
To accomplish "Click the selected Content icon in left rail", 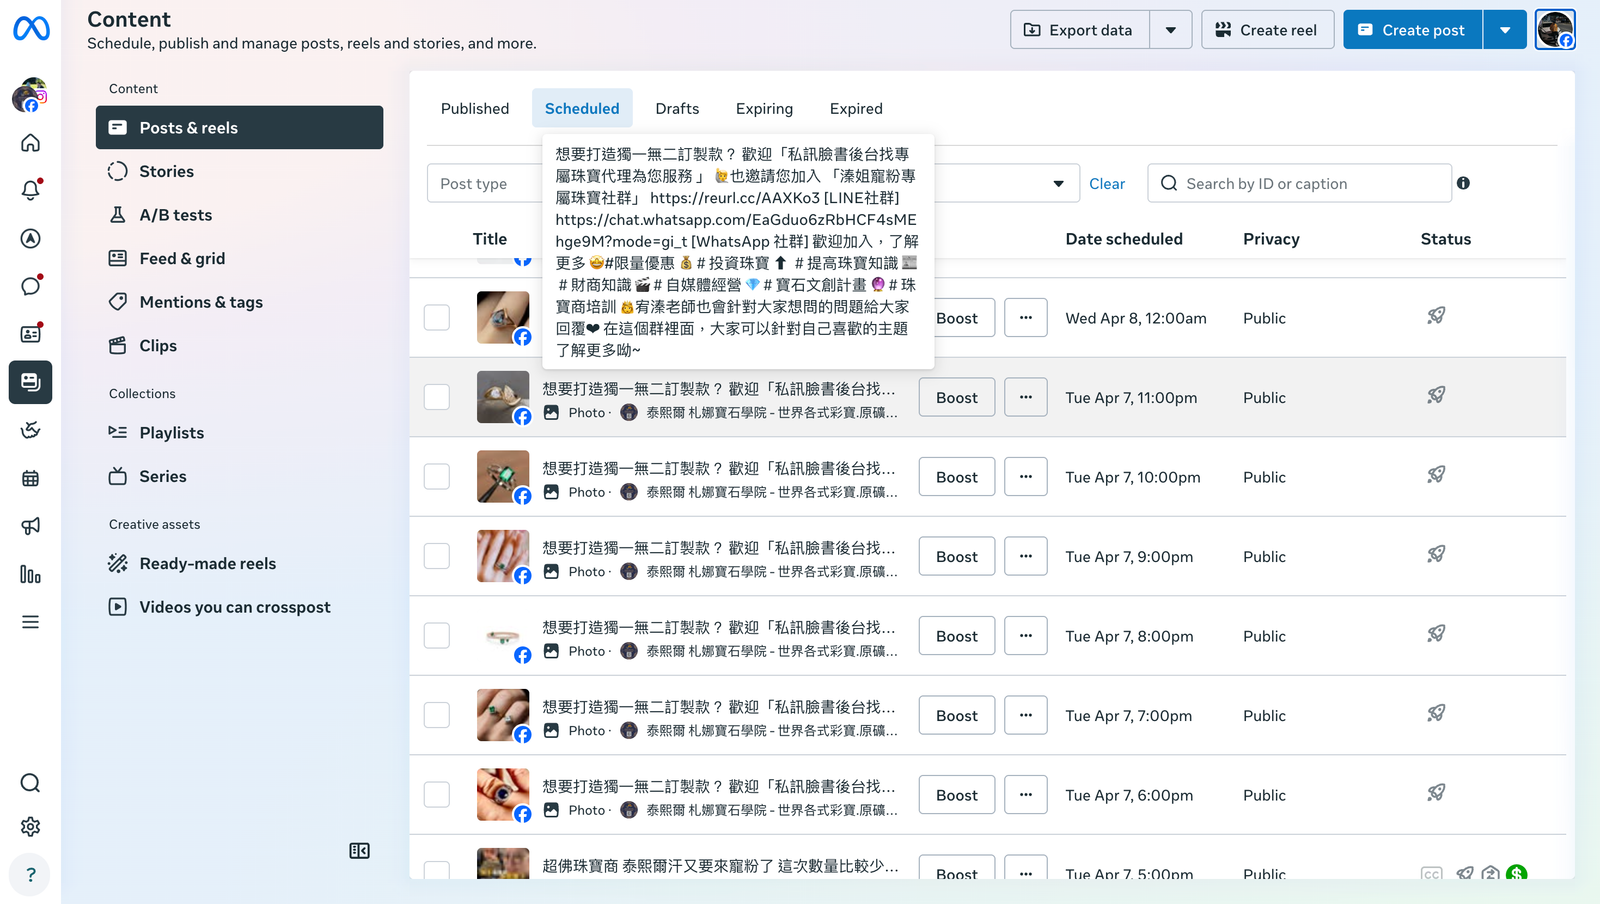I will (31, 382).
